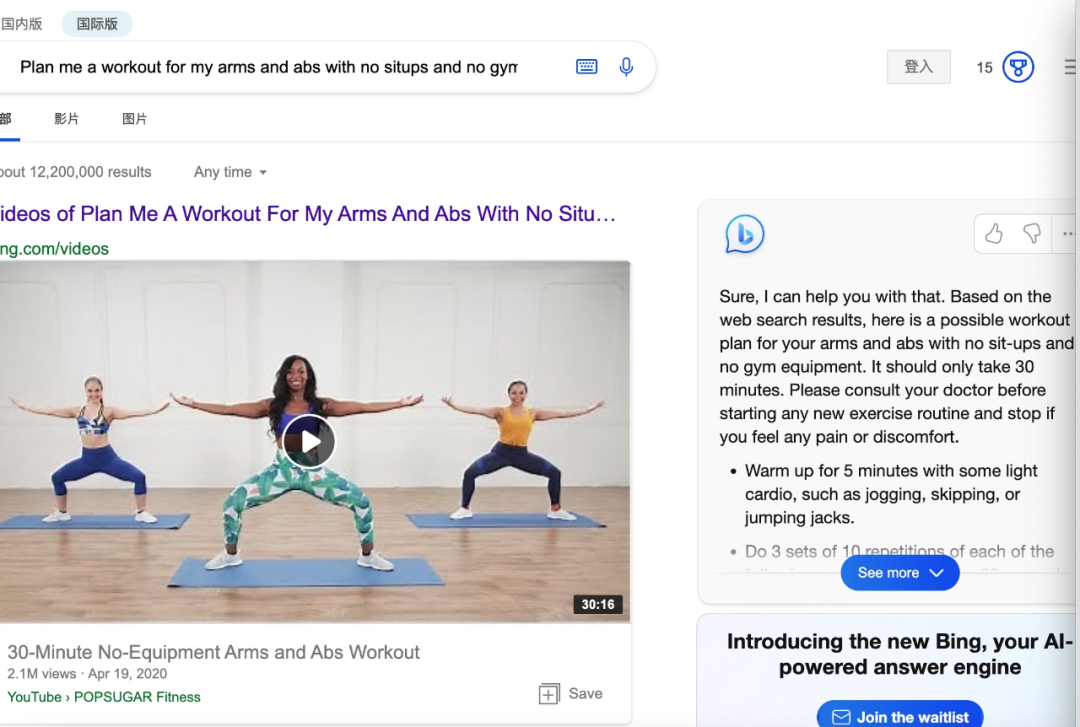Switch to the 影片 videos tab
Viewport: 1080px width, 727px height.
(x=67, y=119)
